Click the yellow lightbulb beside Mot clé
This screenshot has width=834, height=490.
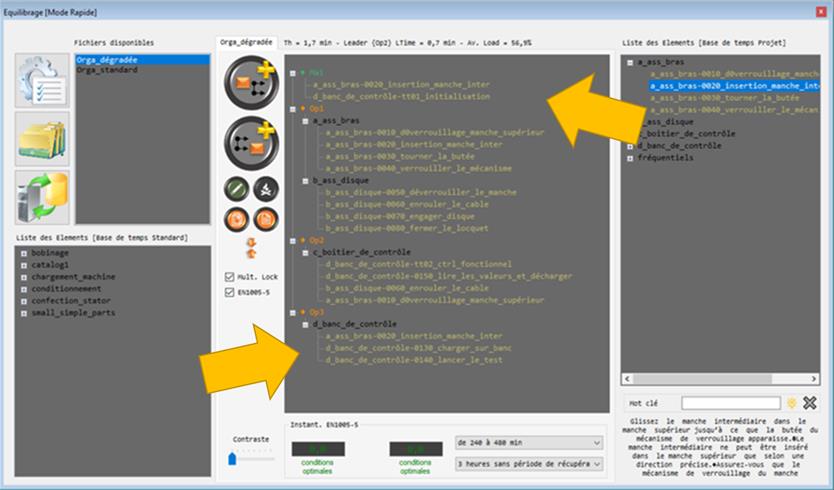(x=791, y=403)
